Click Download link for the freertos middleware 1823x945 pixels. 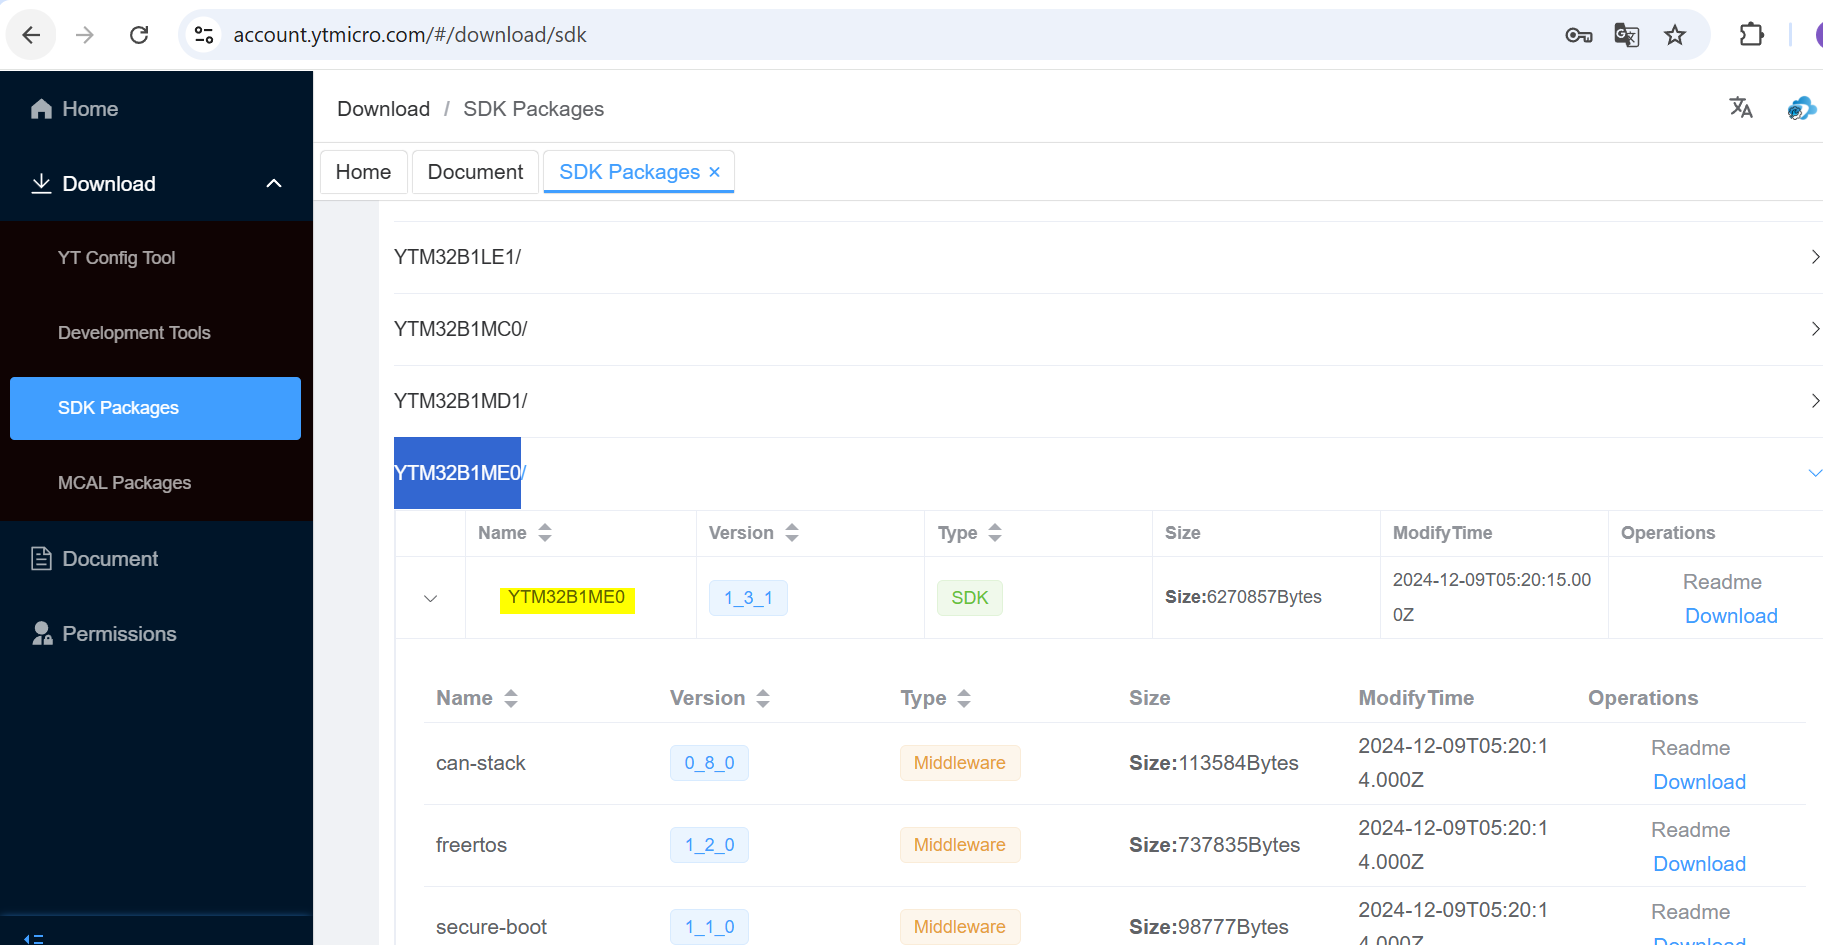click(1699, 863)
